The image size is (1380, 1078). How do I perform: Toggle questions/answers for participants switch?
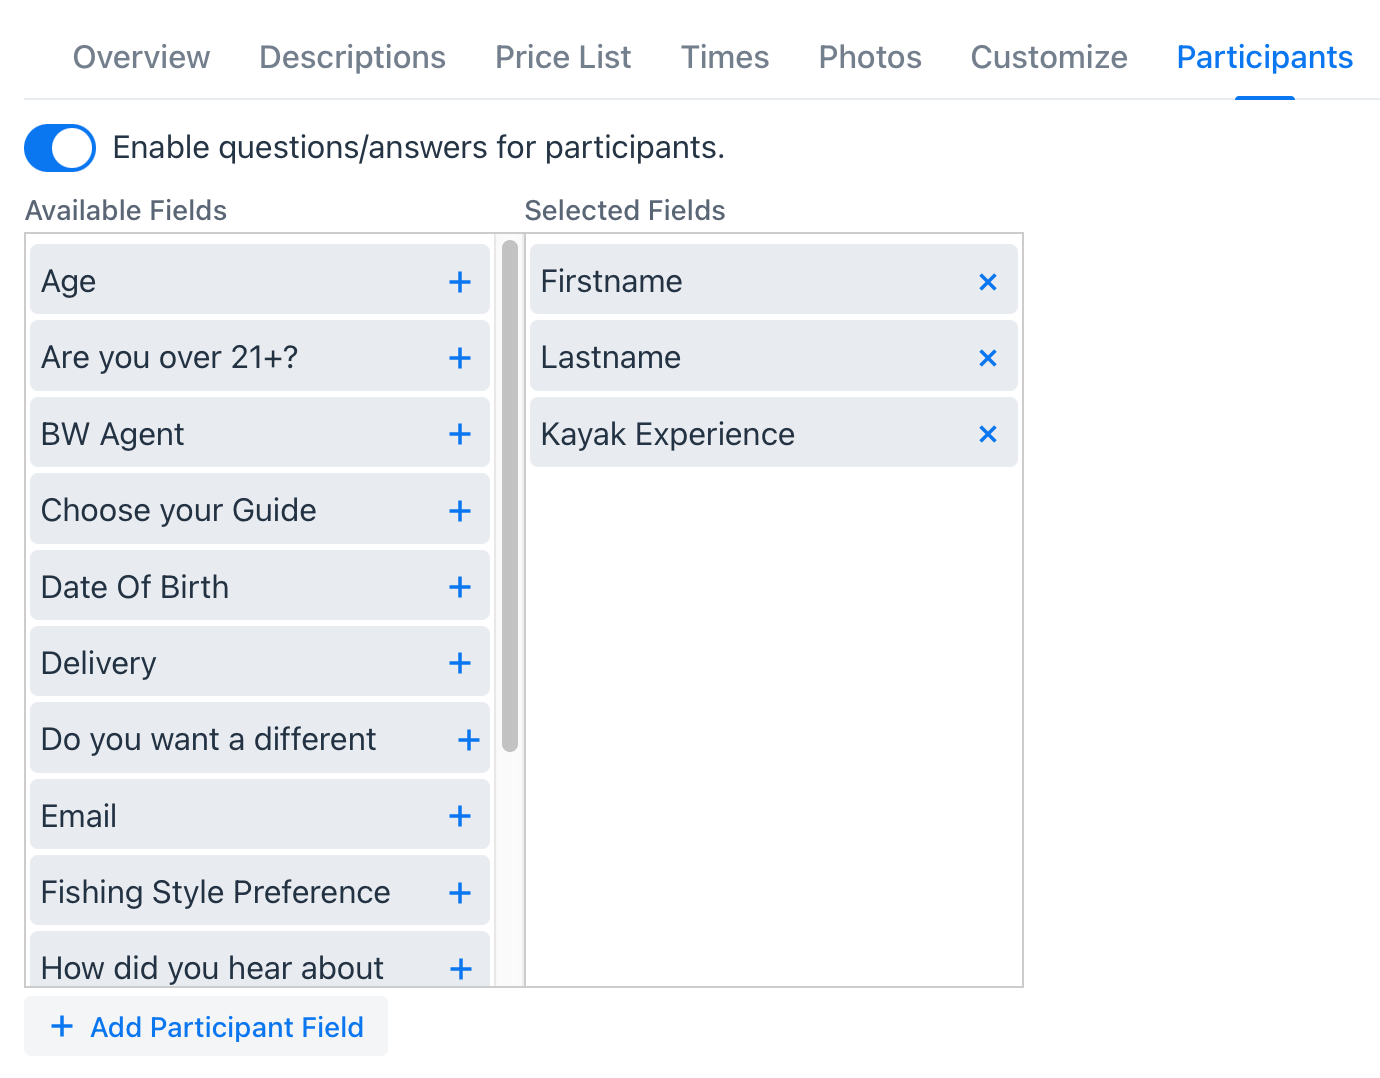(60, 148)
